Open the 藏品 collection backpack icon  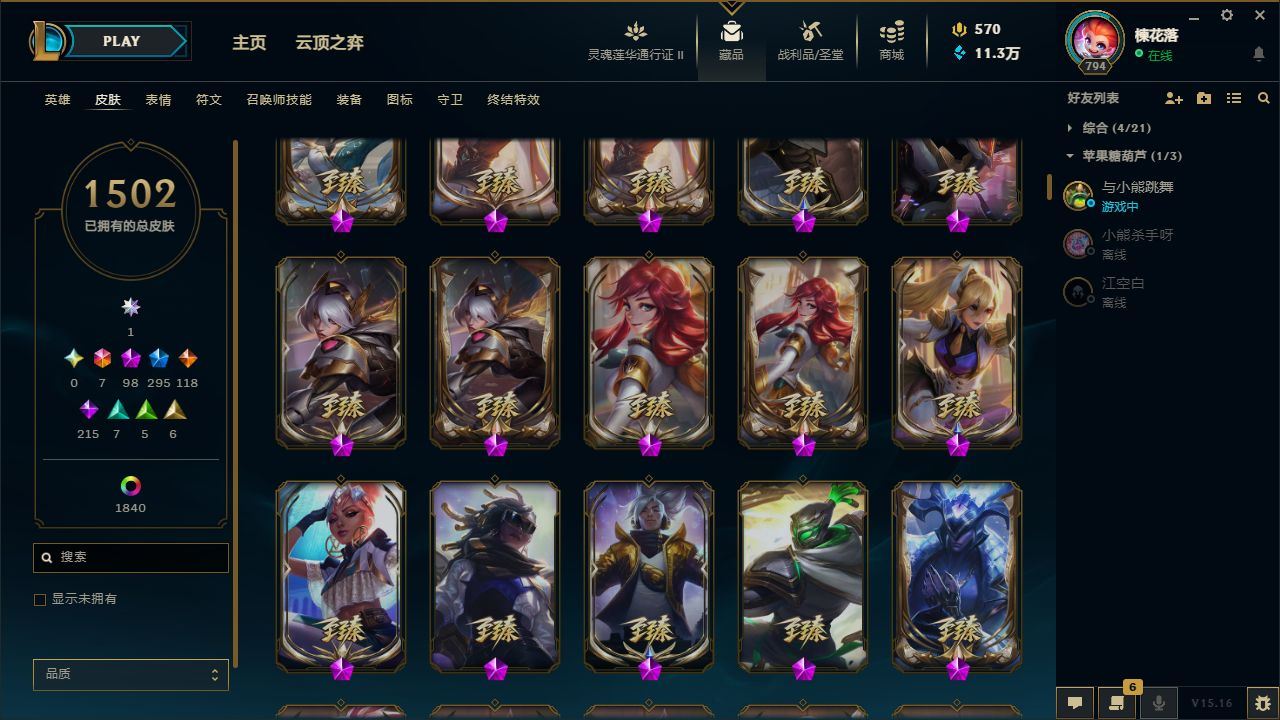coord(731,32)
